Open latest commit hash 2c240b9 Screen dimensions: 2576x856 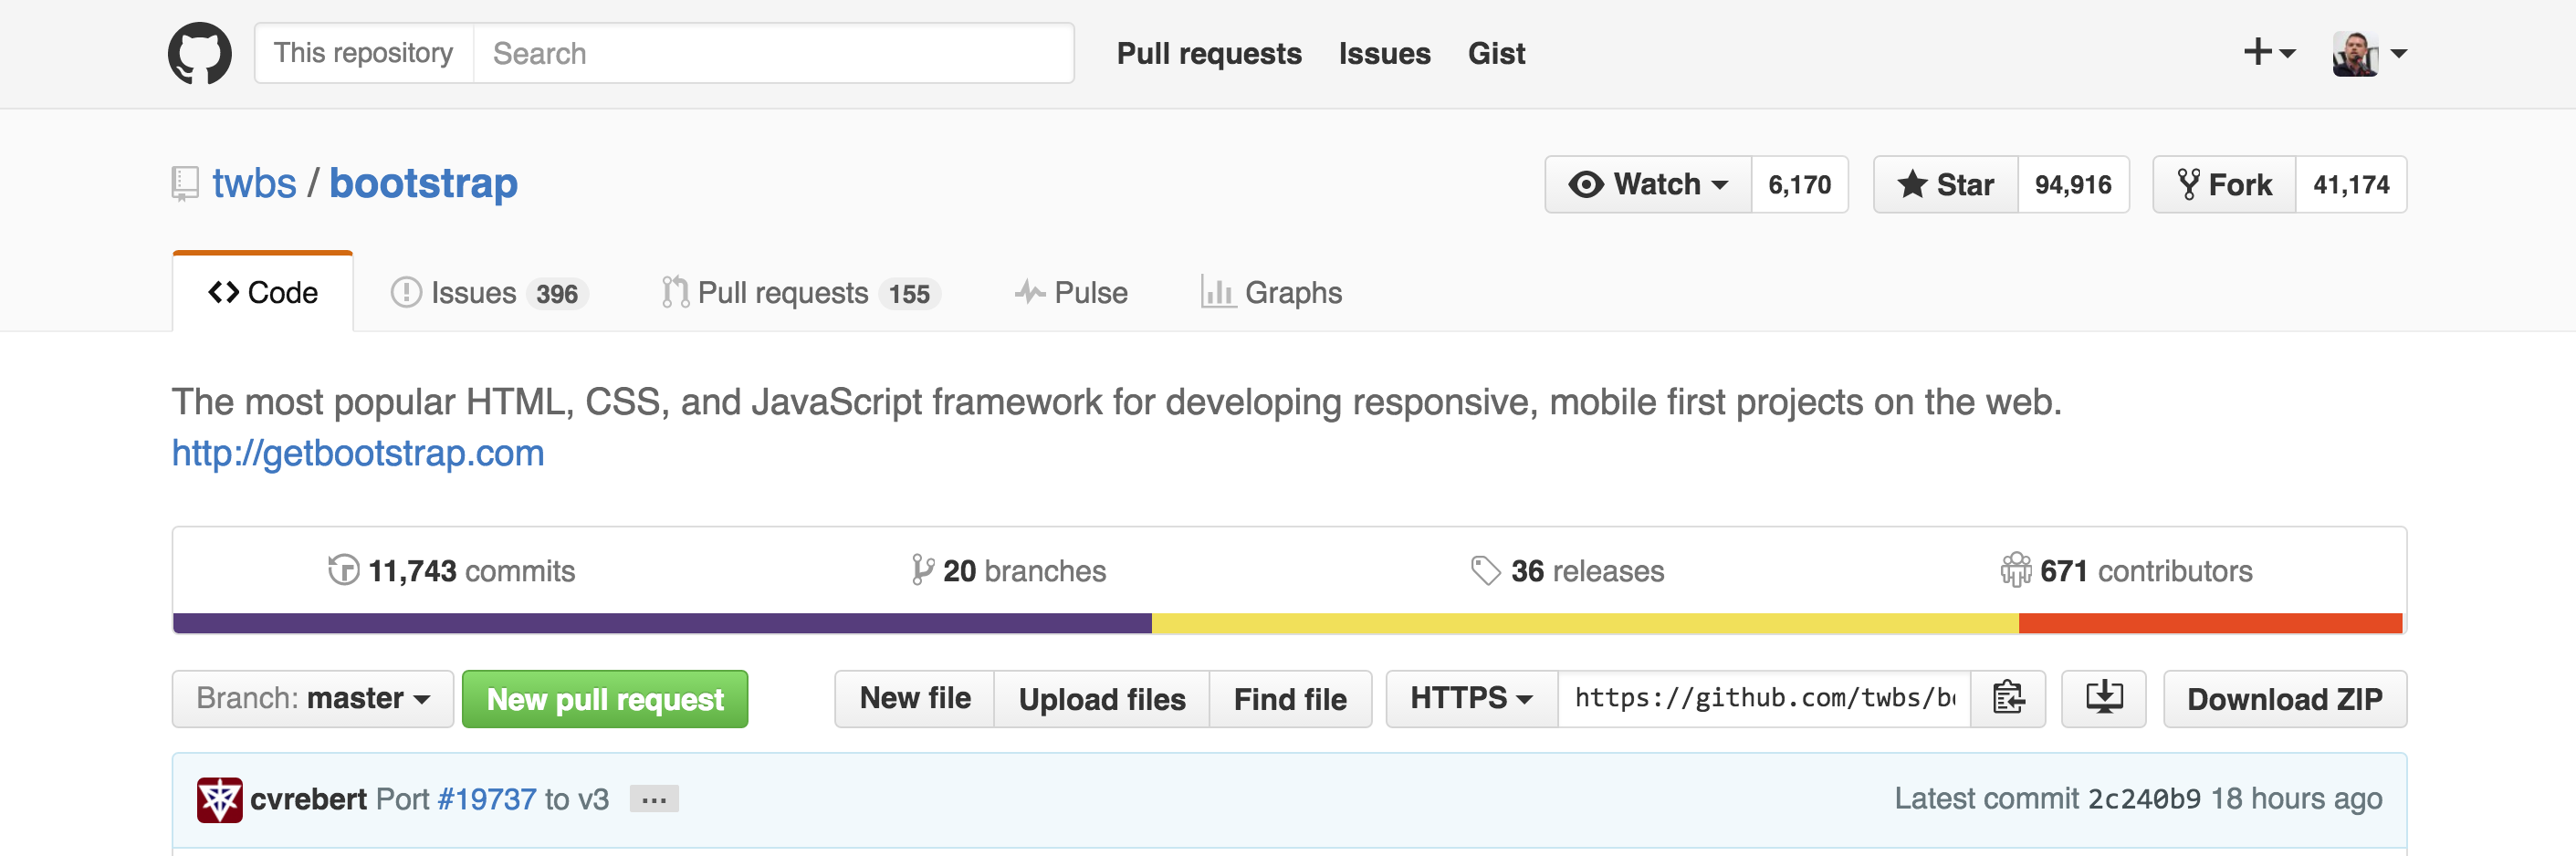(x=2144, y=799)
